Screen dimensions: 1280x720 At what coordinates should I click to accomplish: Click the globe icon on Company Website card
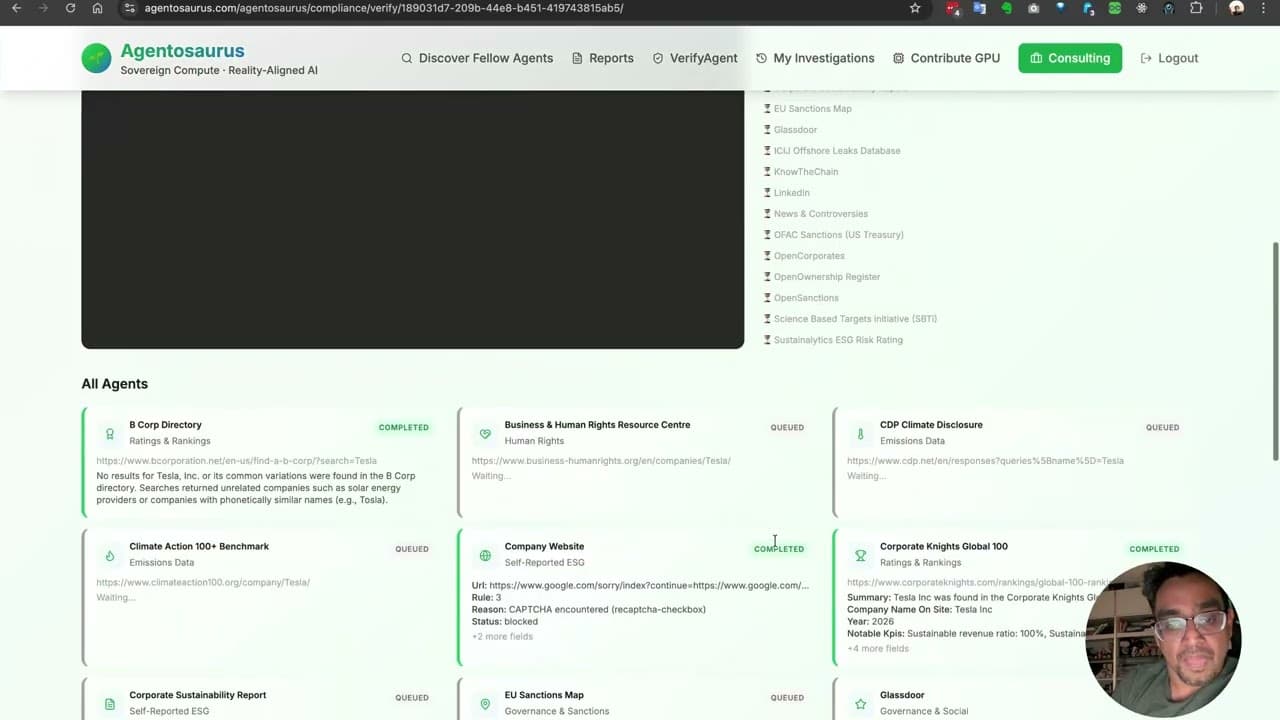tap(485, 556)
